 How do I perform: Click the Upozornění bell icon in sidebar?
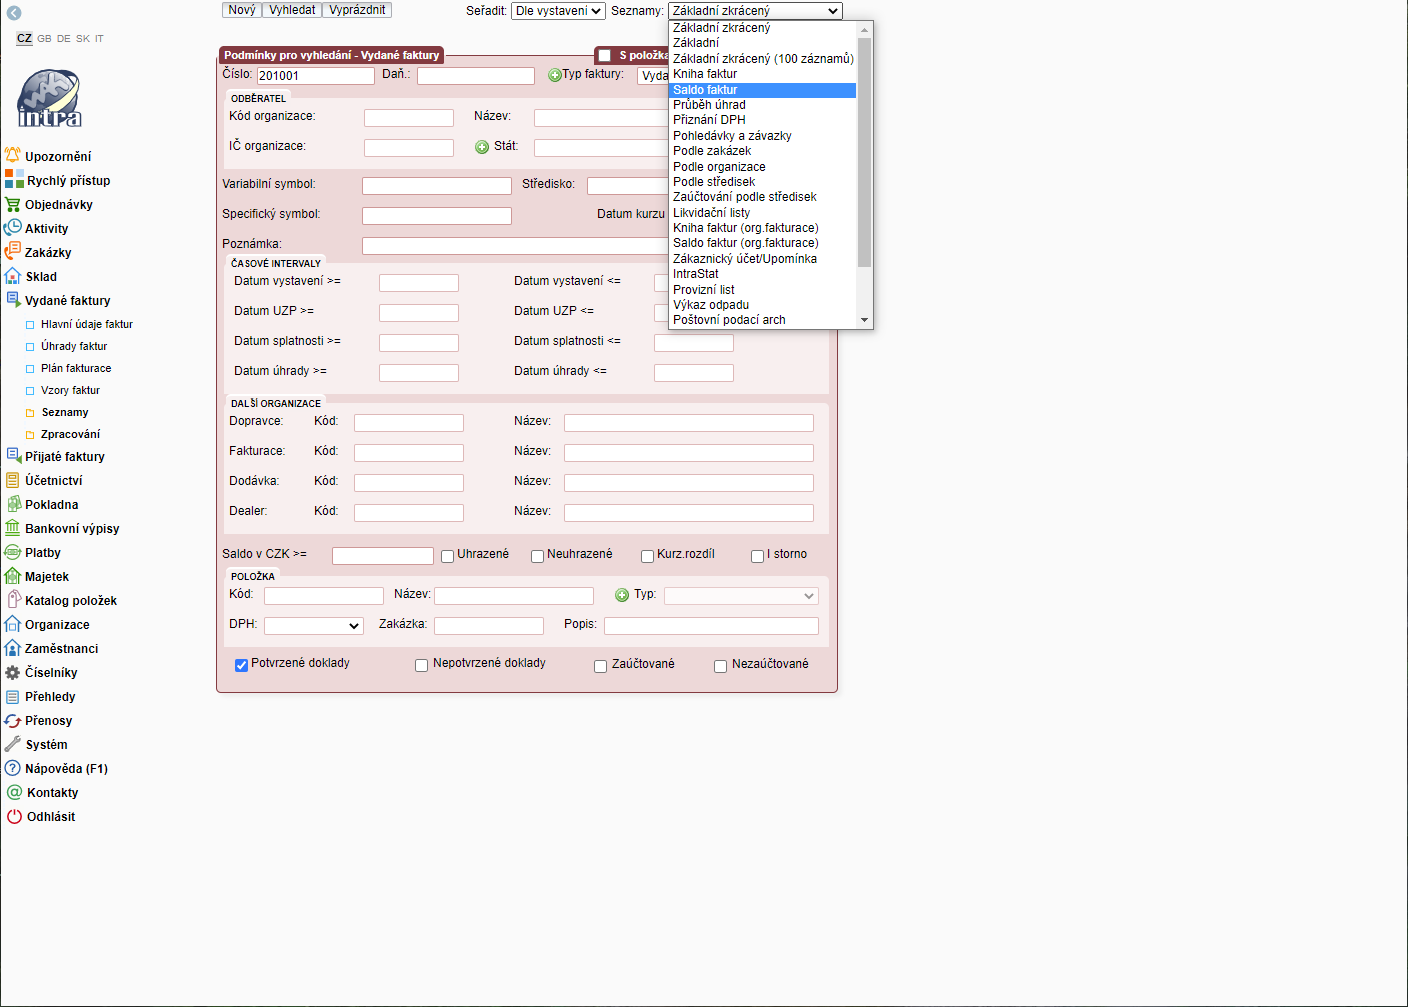click(12, 155)
